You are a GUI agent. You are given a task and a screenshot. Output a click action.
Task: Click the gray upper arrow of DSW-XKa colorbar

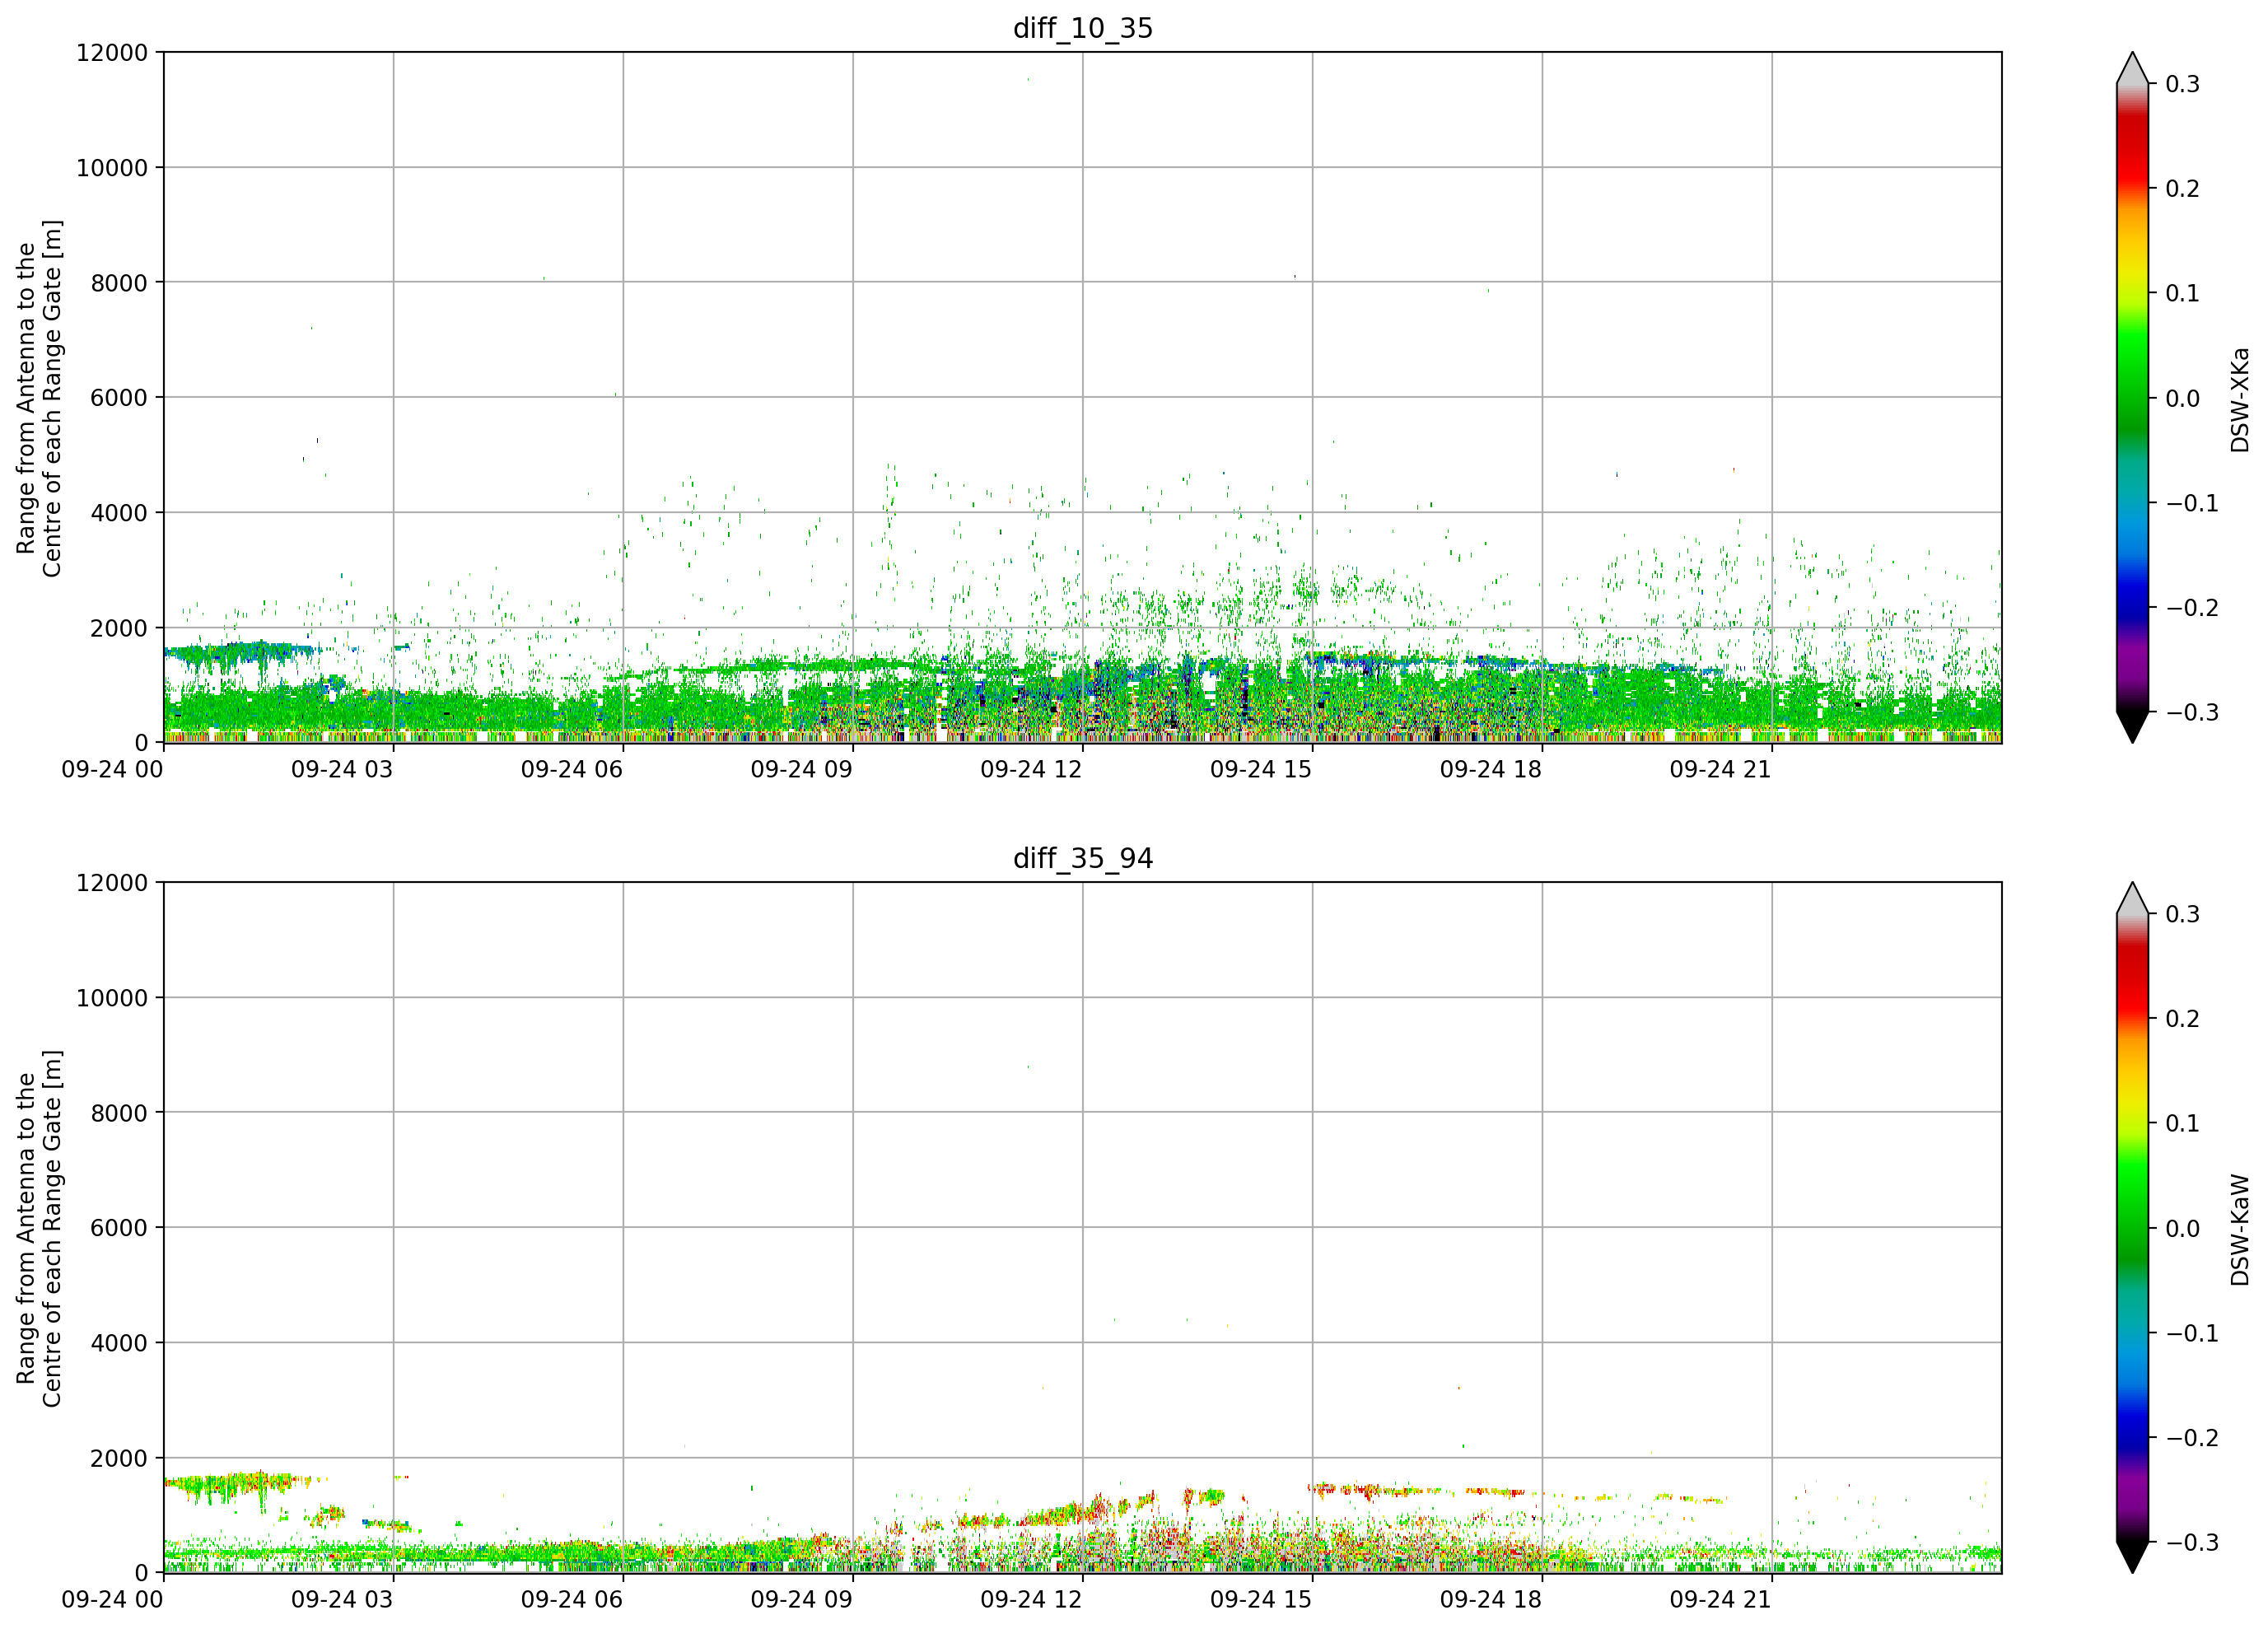(2132, 69)
